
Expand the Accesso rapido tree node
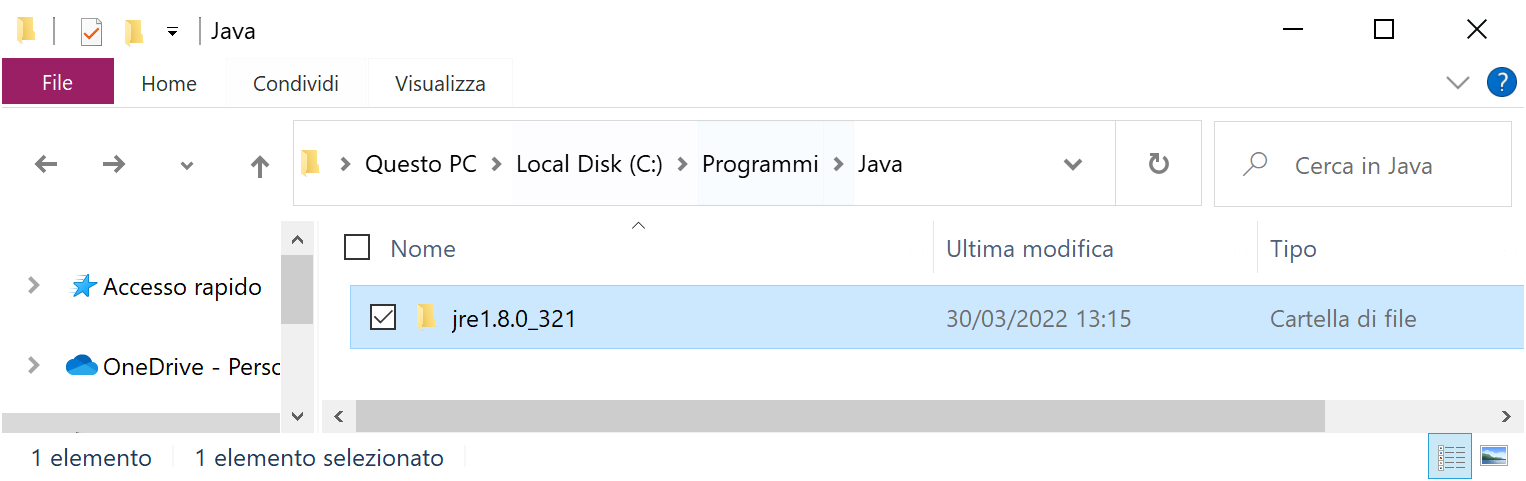pos(34,286)
